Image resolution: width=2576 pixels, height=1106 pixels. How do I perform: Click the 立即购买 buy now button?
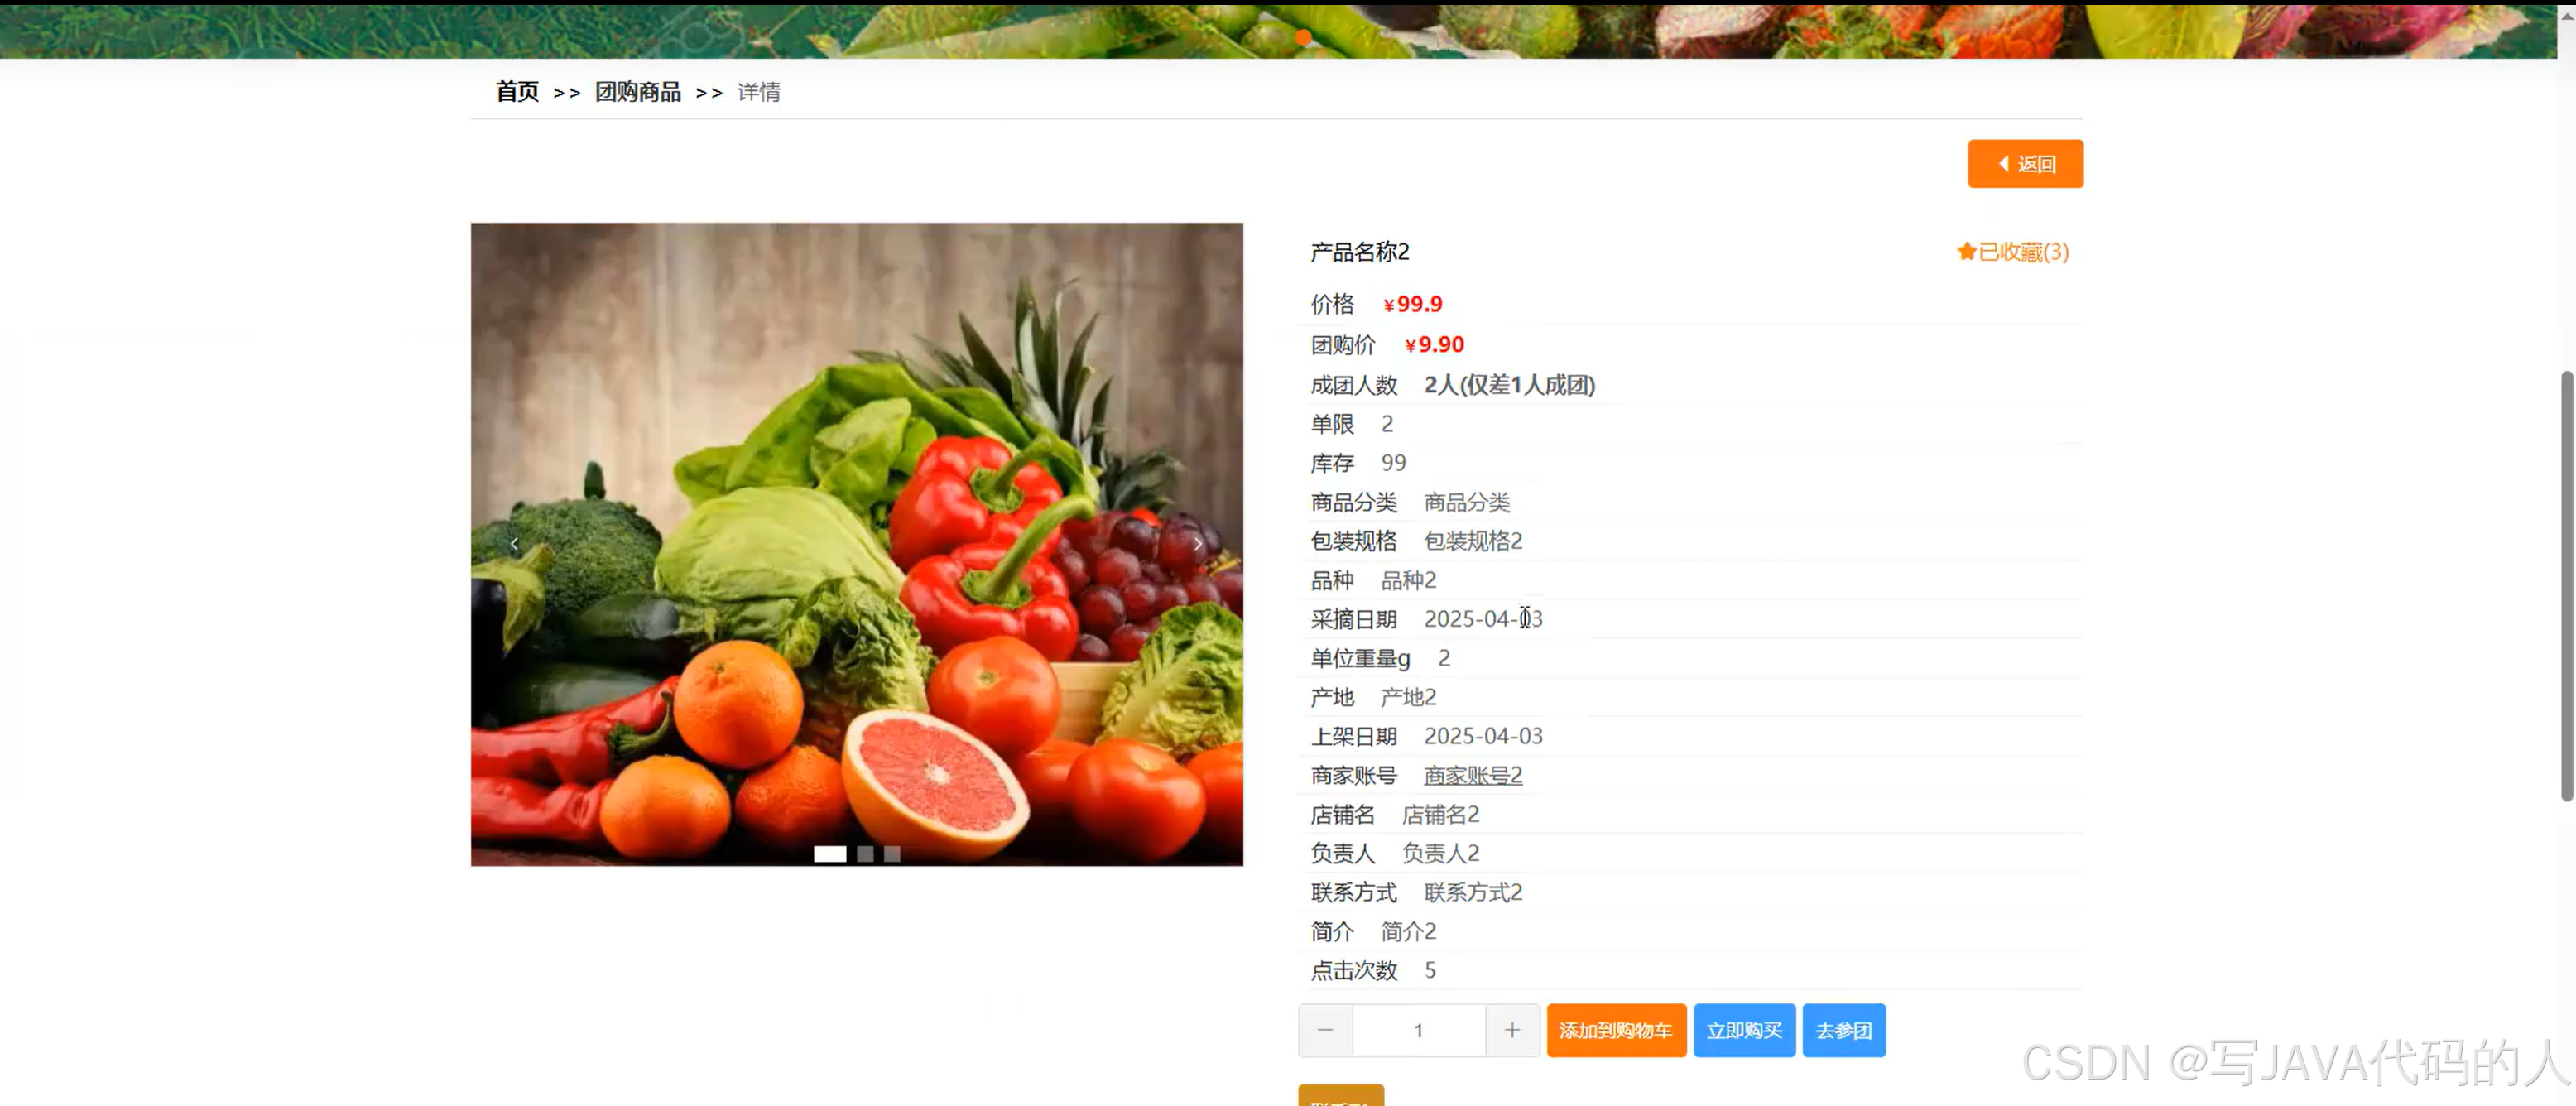tap(1744, 1030)
